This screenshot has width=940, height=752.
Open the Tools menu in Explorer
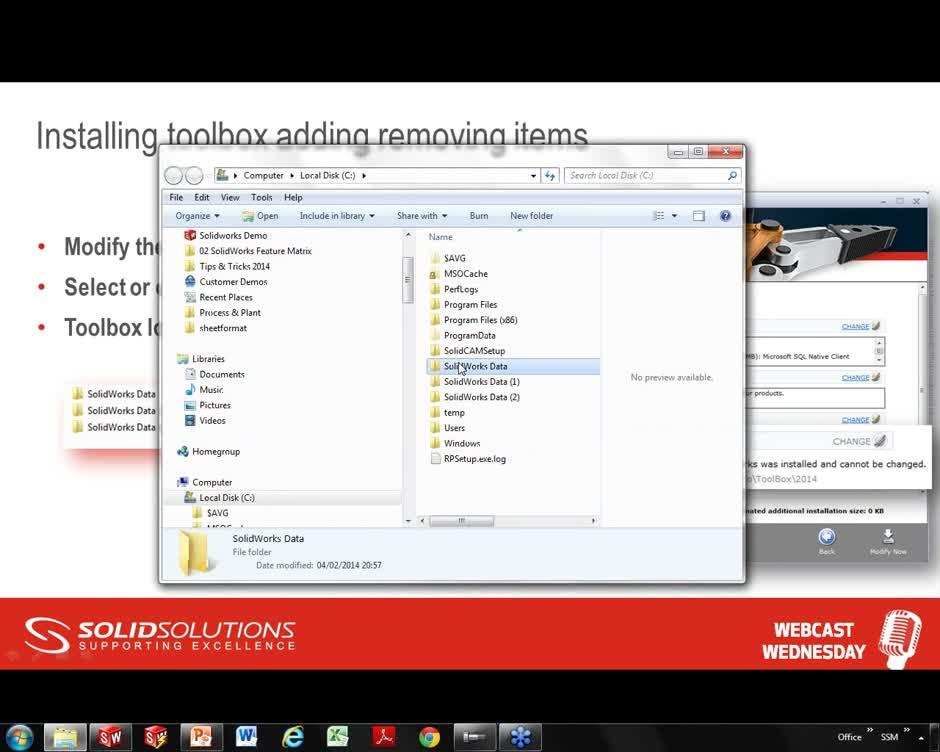tap(261, 197)
